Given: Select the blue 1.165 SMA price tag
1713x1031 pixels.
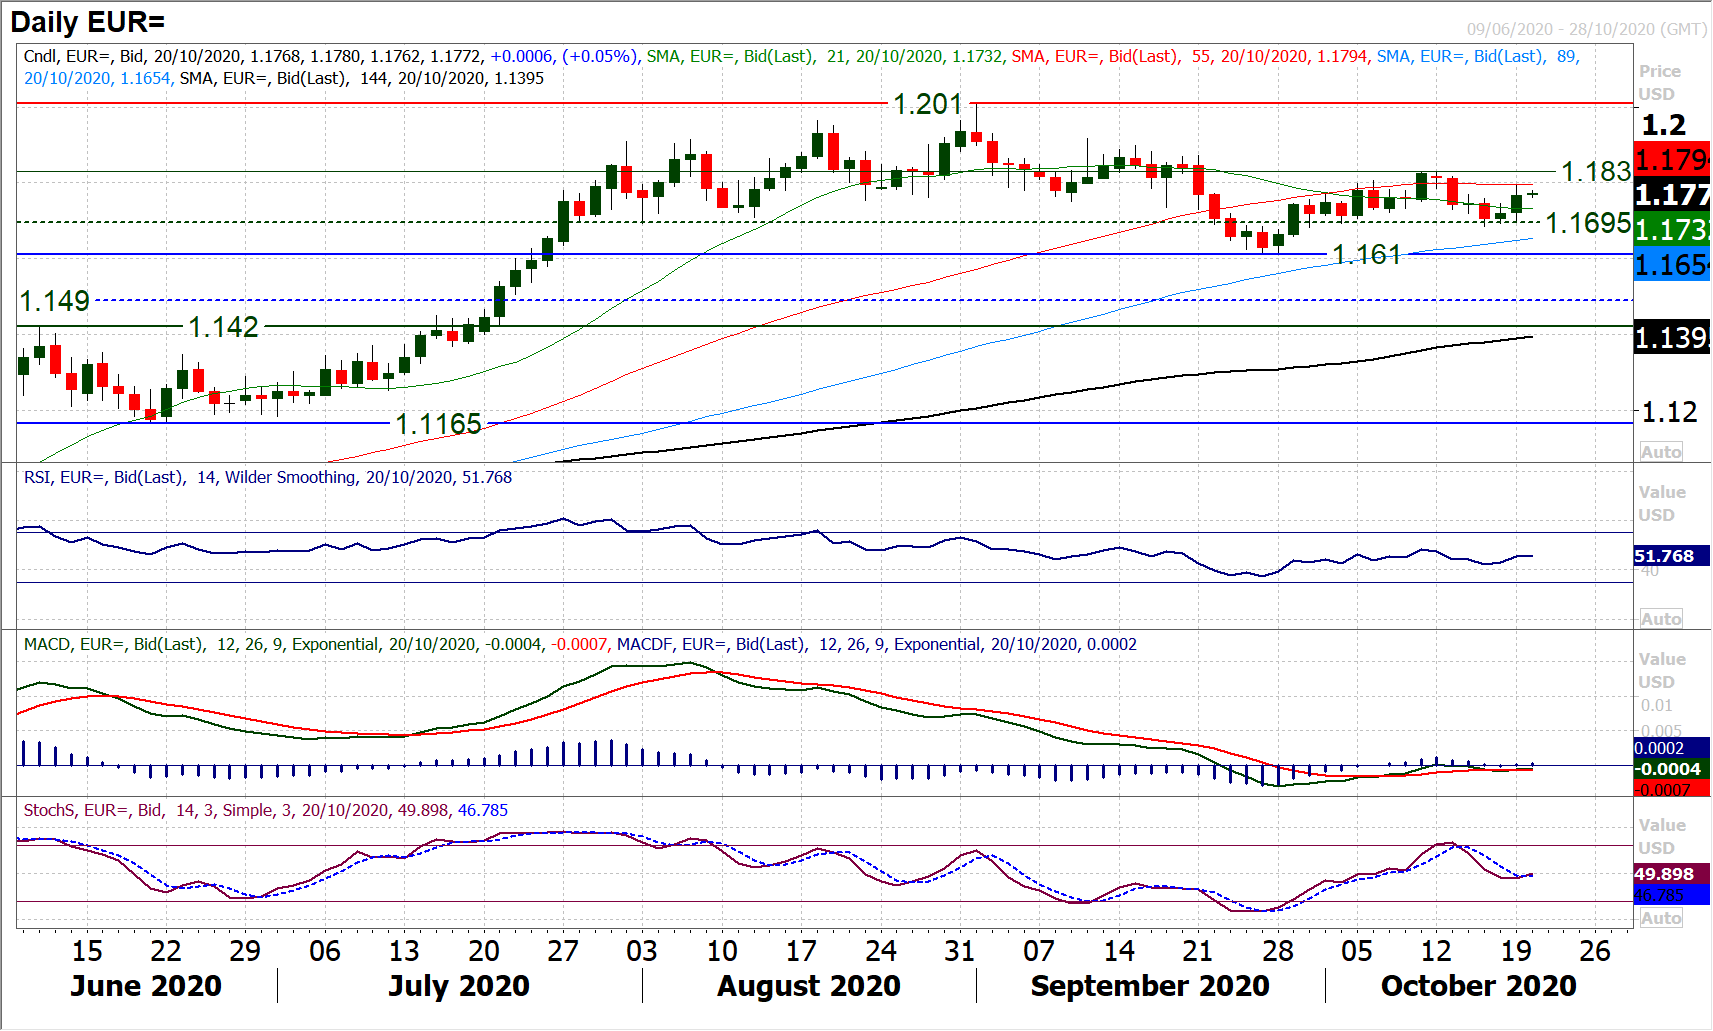Looking at the screenshot, I should pos(1671,265).
